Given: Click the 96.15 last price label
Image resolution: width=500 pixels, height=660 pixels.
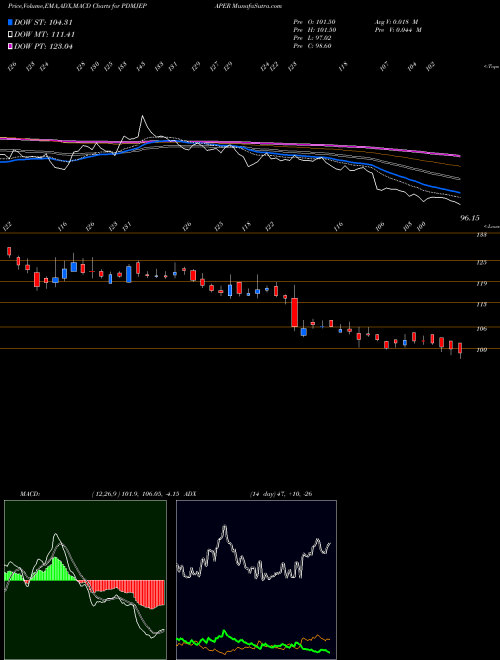Looking at the screenshot, I should [470, 218].
